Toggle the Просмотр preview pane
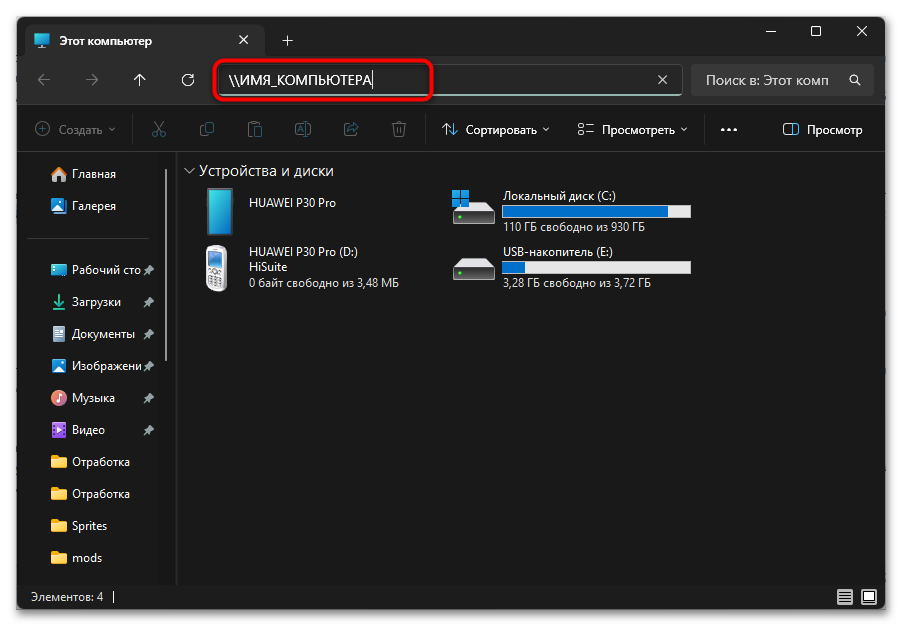Screen dimensions: 902x626 pyautogui.click(x=823, y=129)
